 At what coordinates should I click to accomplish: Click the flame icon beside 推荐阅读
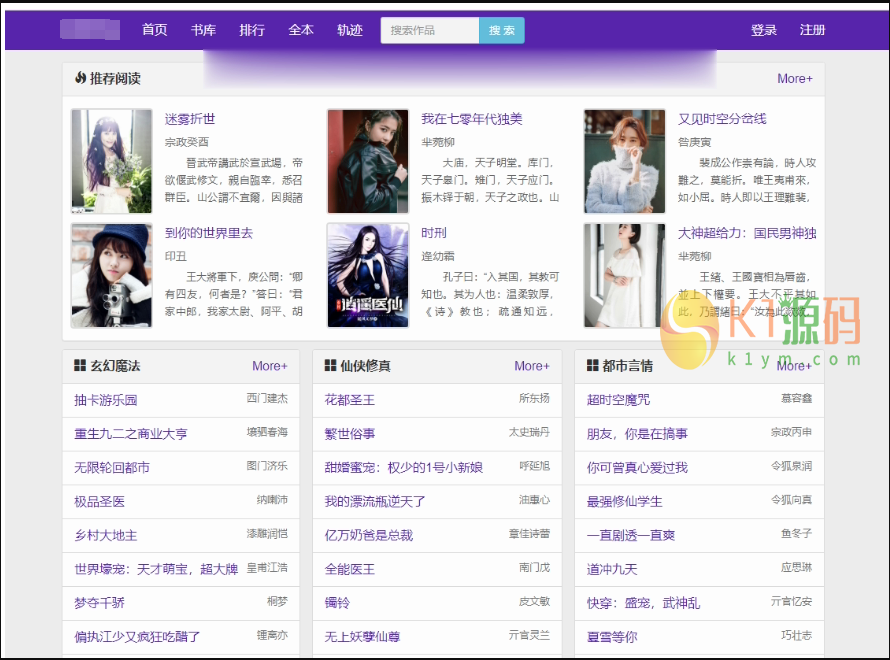coord(80,78)
